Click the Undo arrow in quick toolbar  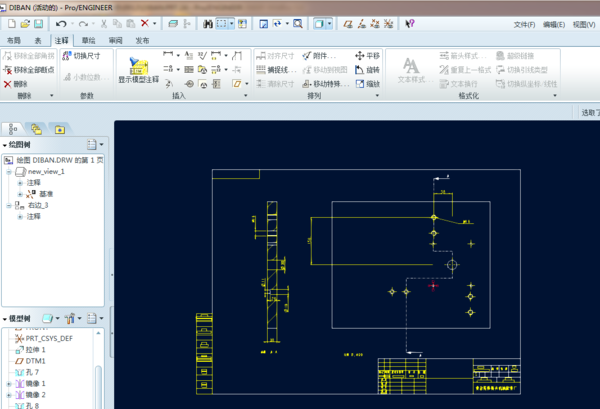coord(61,22)
